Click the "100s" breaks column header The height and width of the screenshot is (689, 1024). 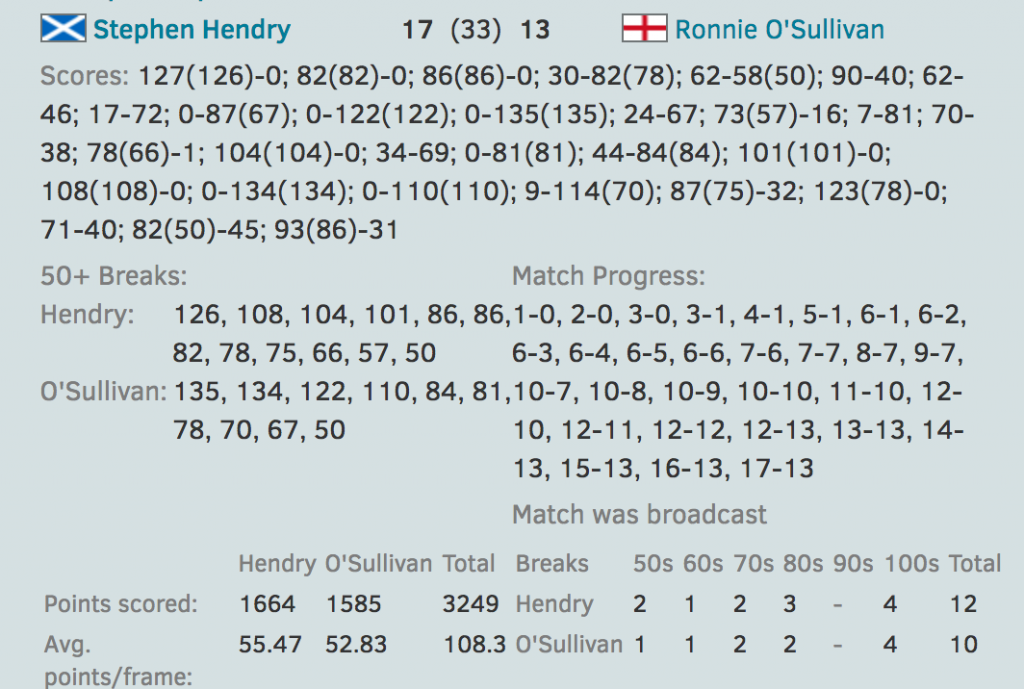(911, 564)
